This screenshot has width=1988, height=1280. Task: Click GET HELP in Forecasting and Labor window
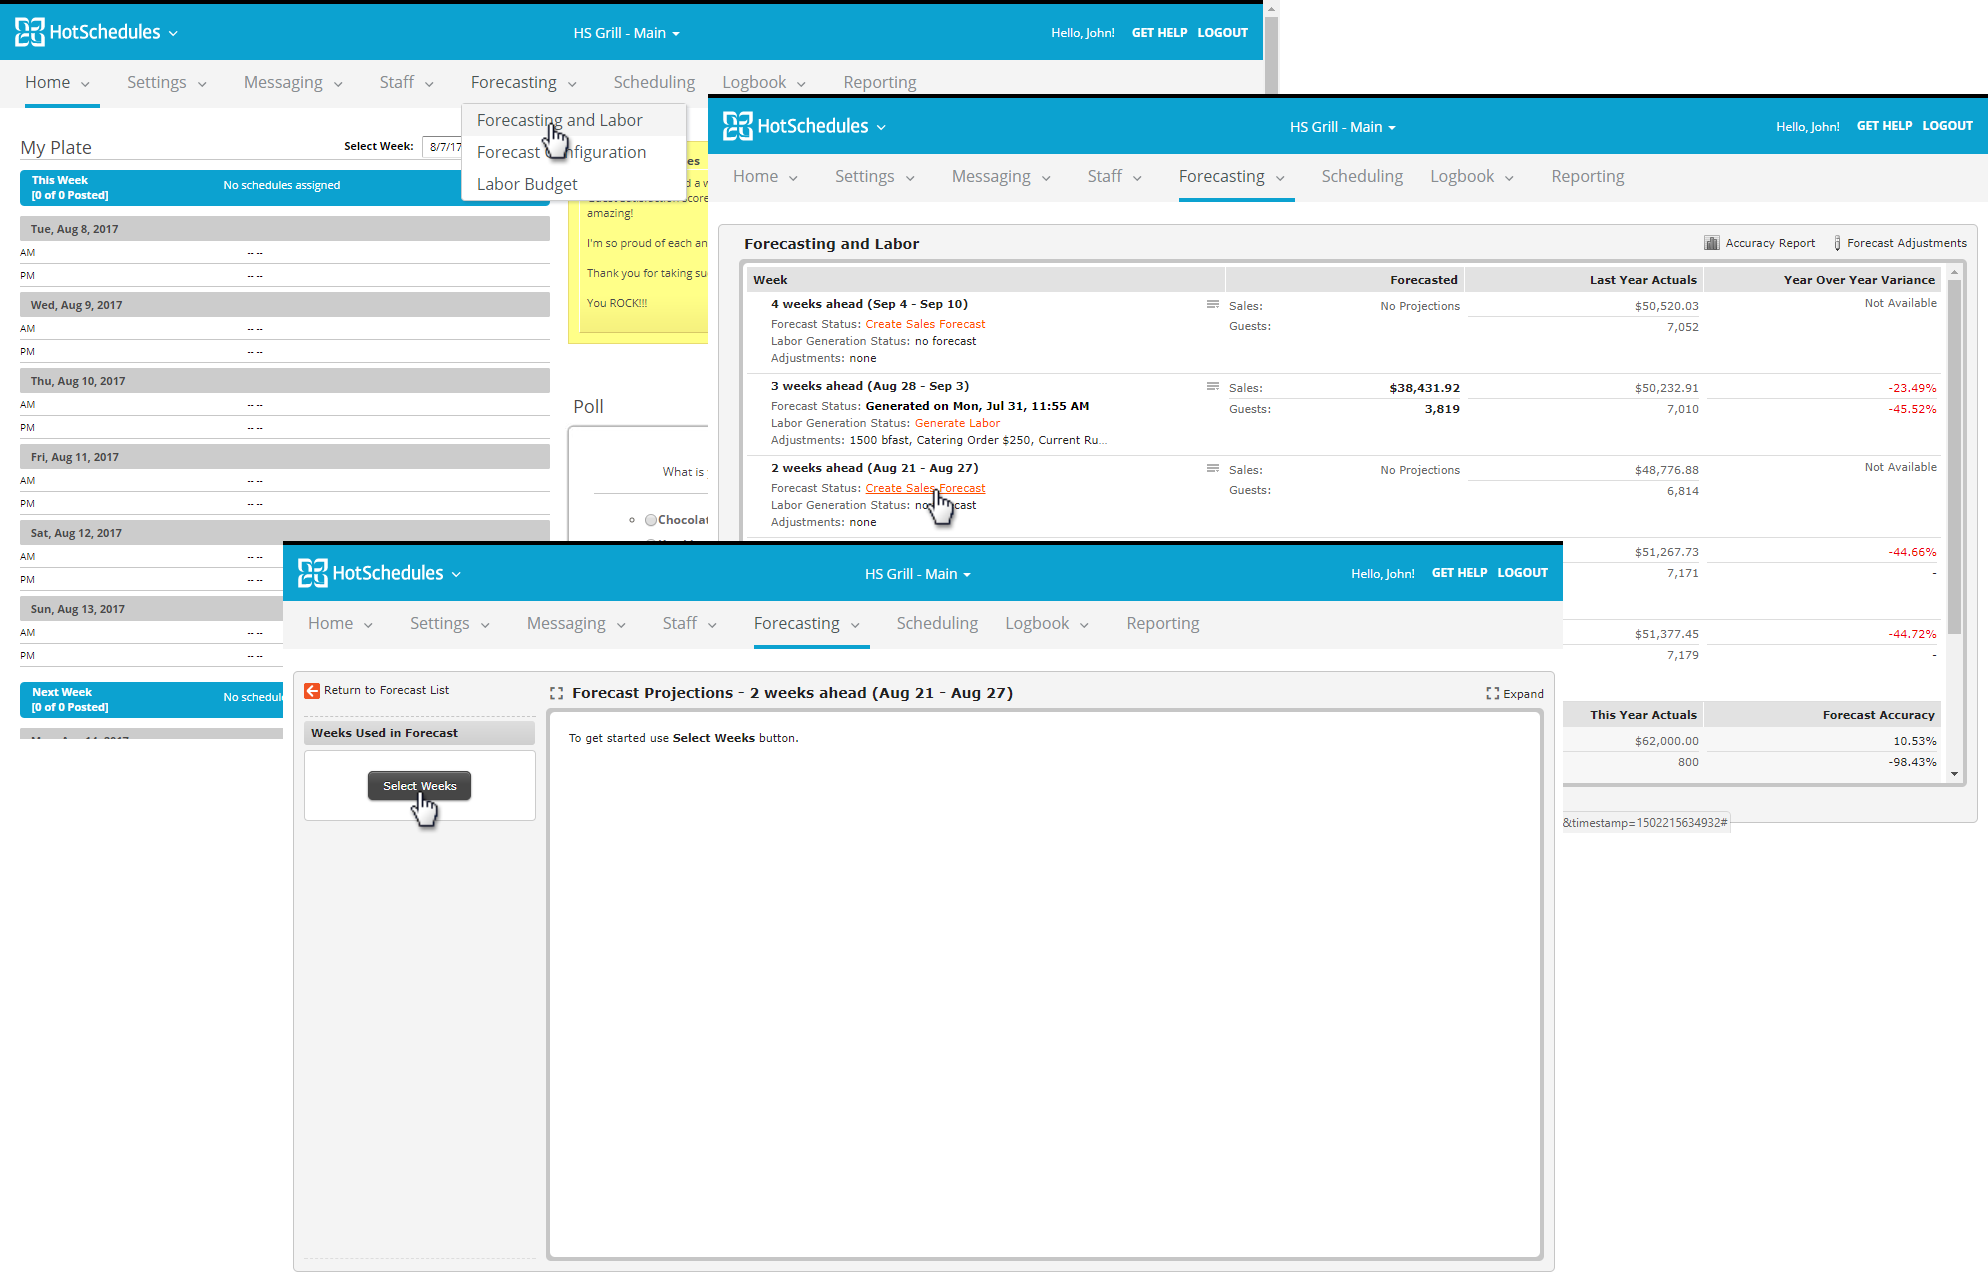[1884, 126]
